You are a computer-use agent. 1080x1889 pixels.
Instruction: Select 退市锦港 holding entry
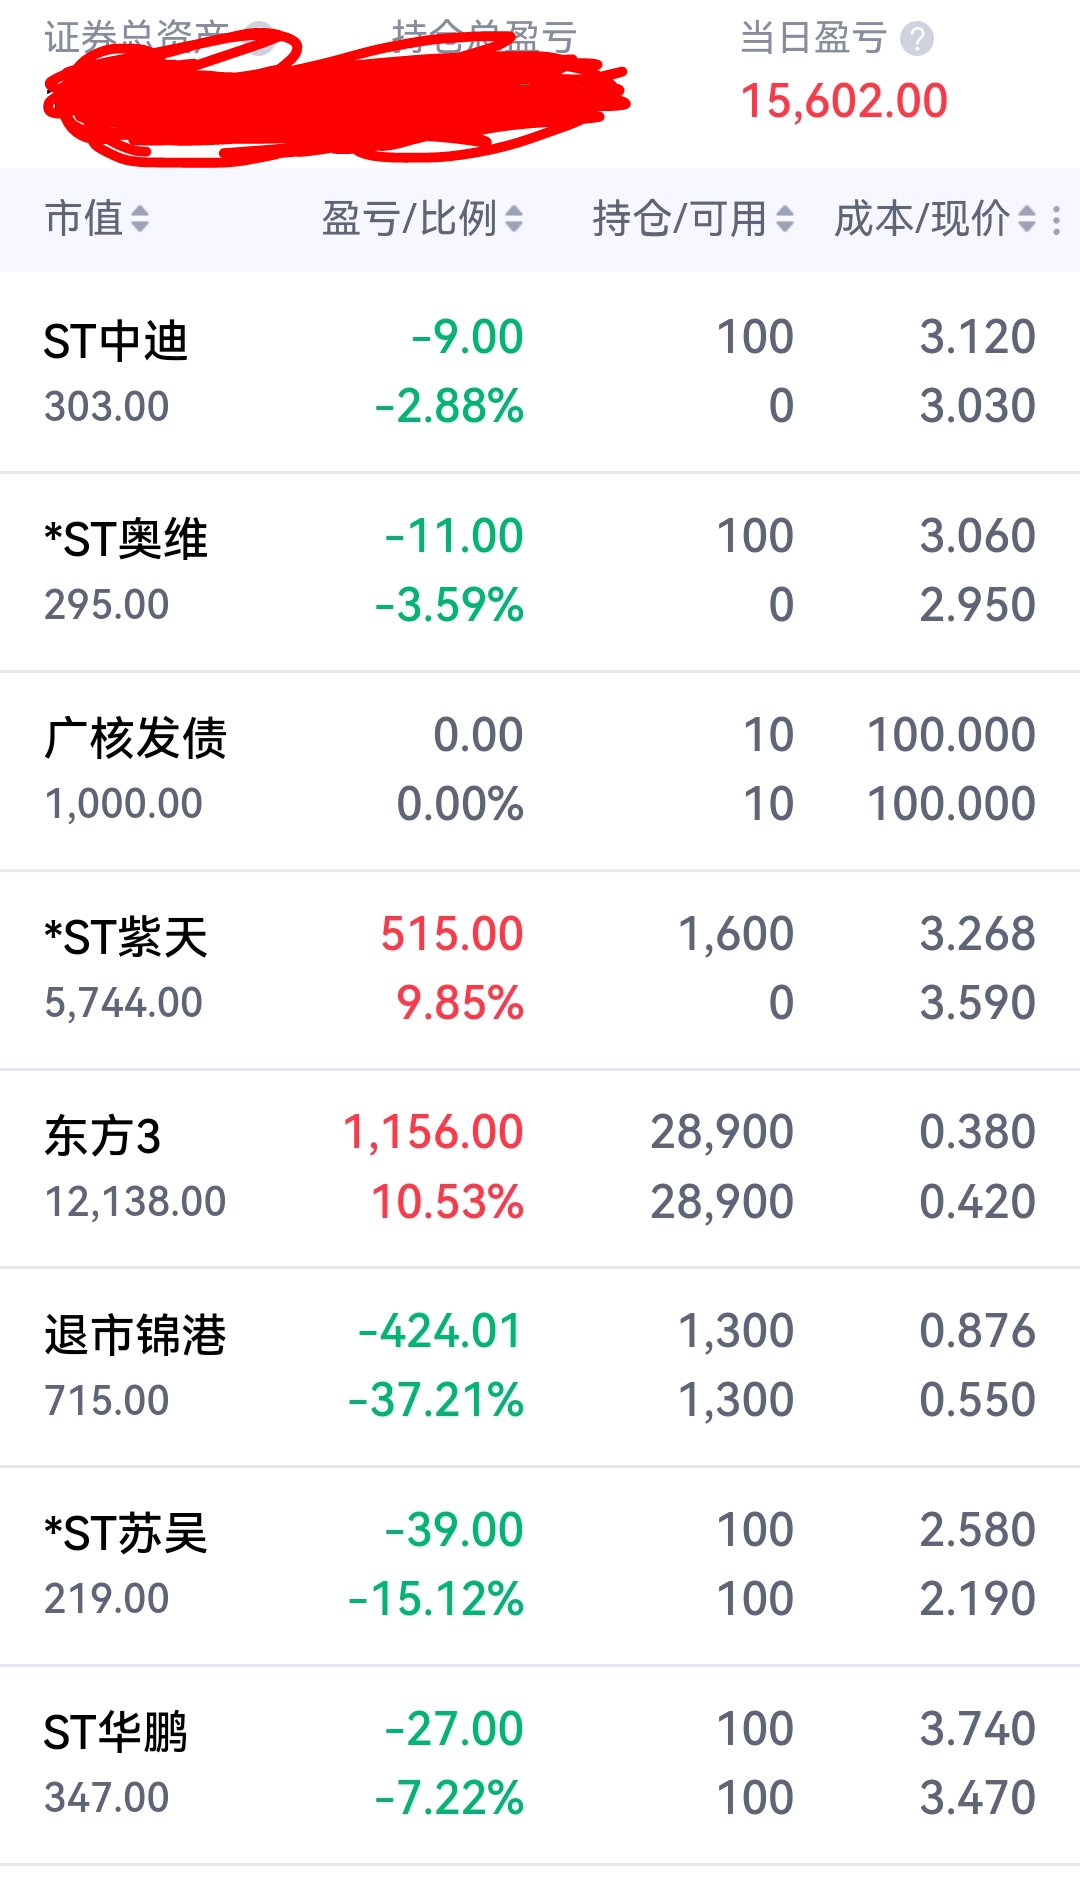[540, 1366]
